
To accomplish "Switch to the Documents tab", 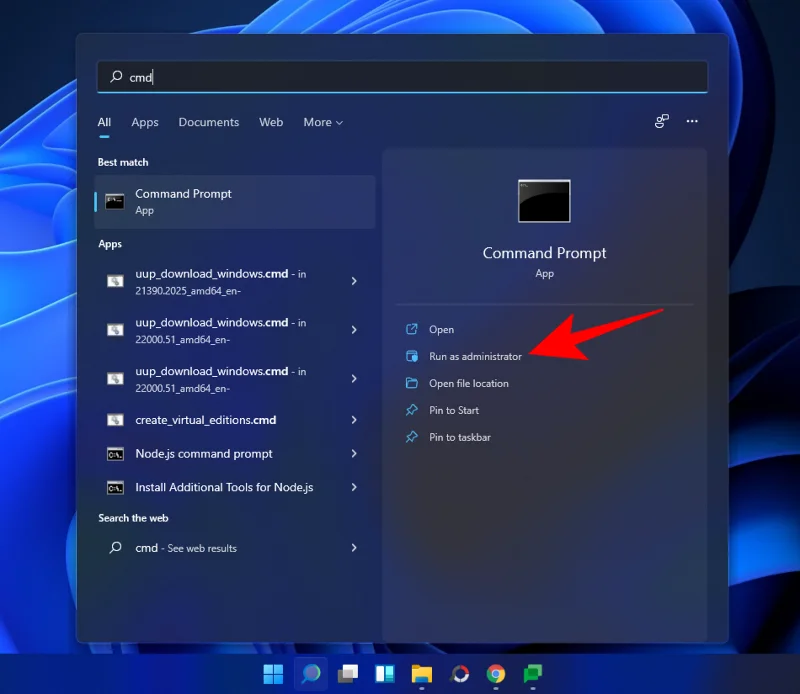I will (208, 121).
